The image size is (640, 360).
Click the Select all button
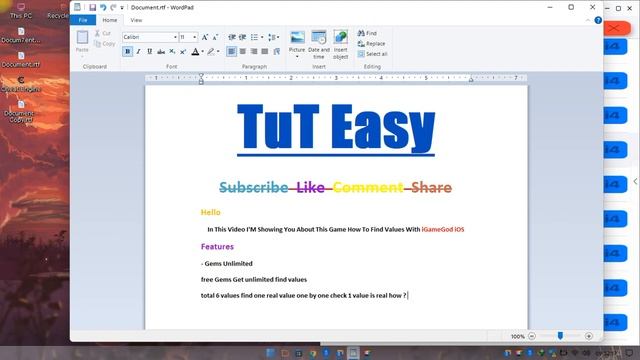click(x=372, y=54)
